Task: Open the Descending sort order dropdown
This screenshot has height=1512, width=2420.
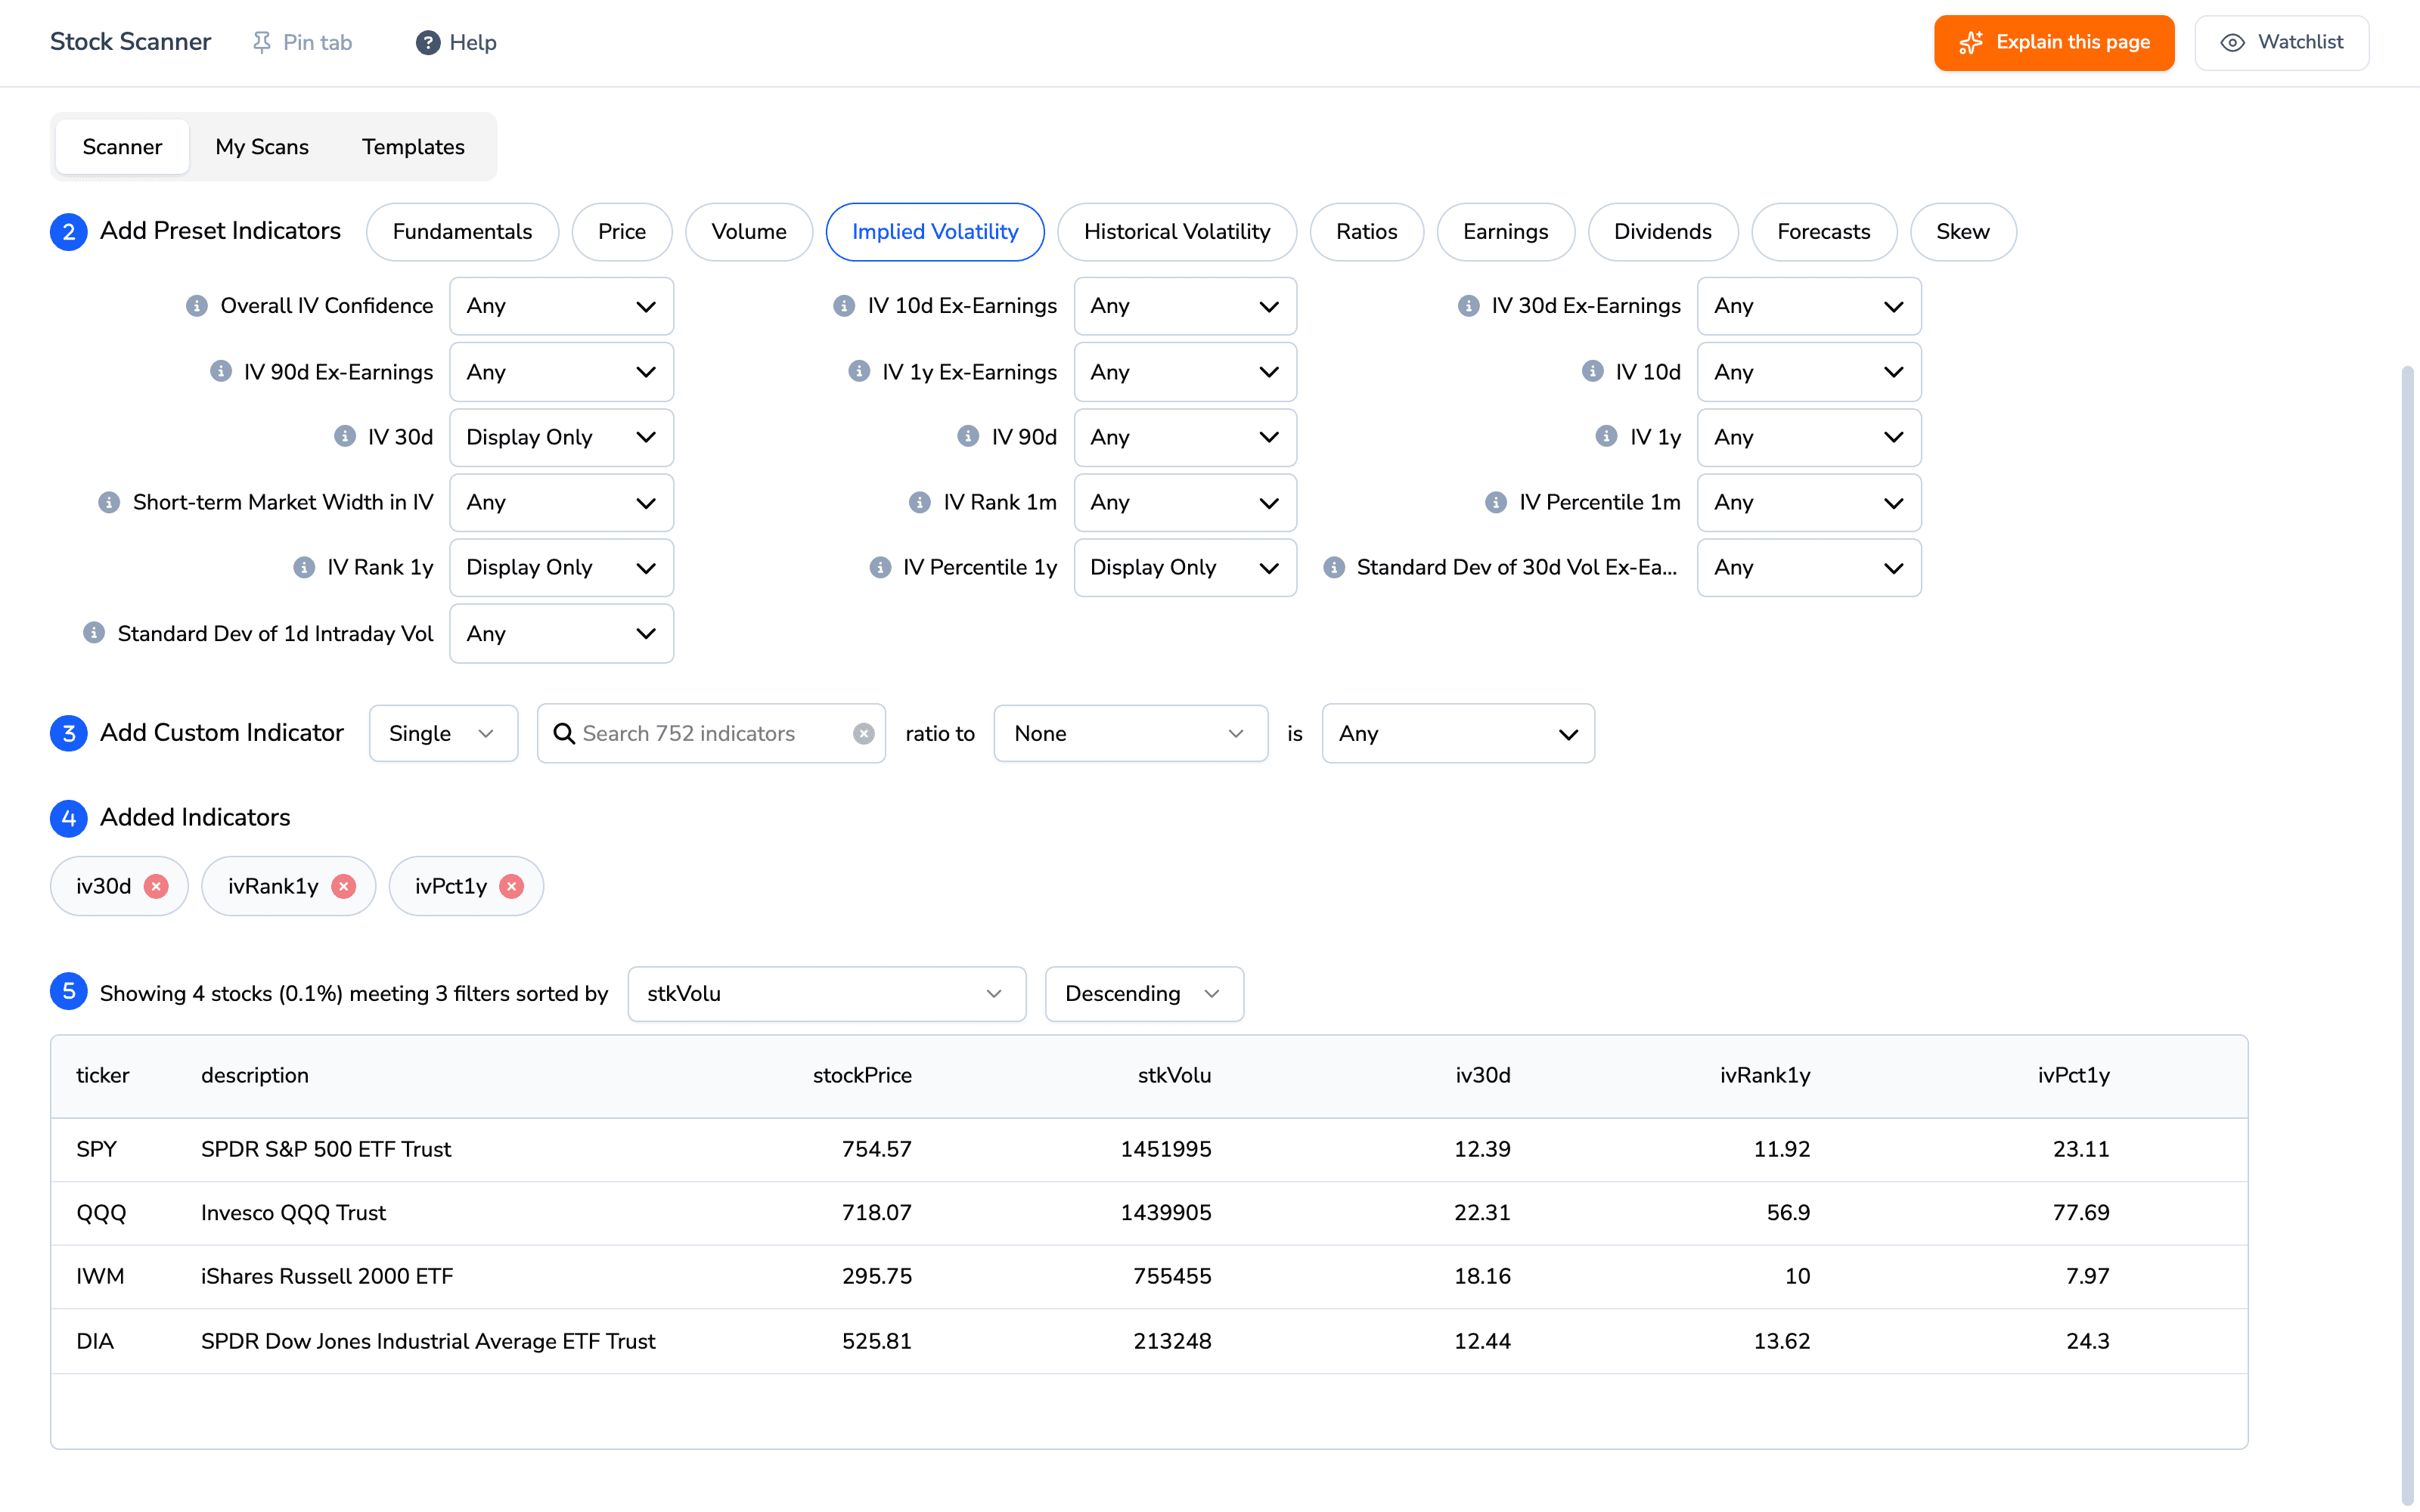Action: (1144, 994)
